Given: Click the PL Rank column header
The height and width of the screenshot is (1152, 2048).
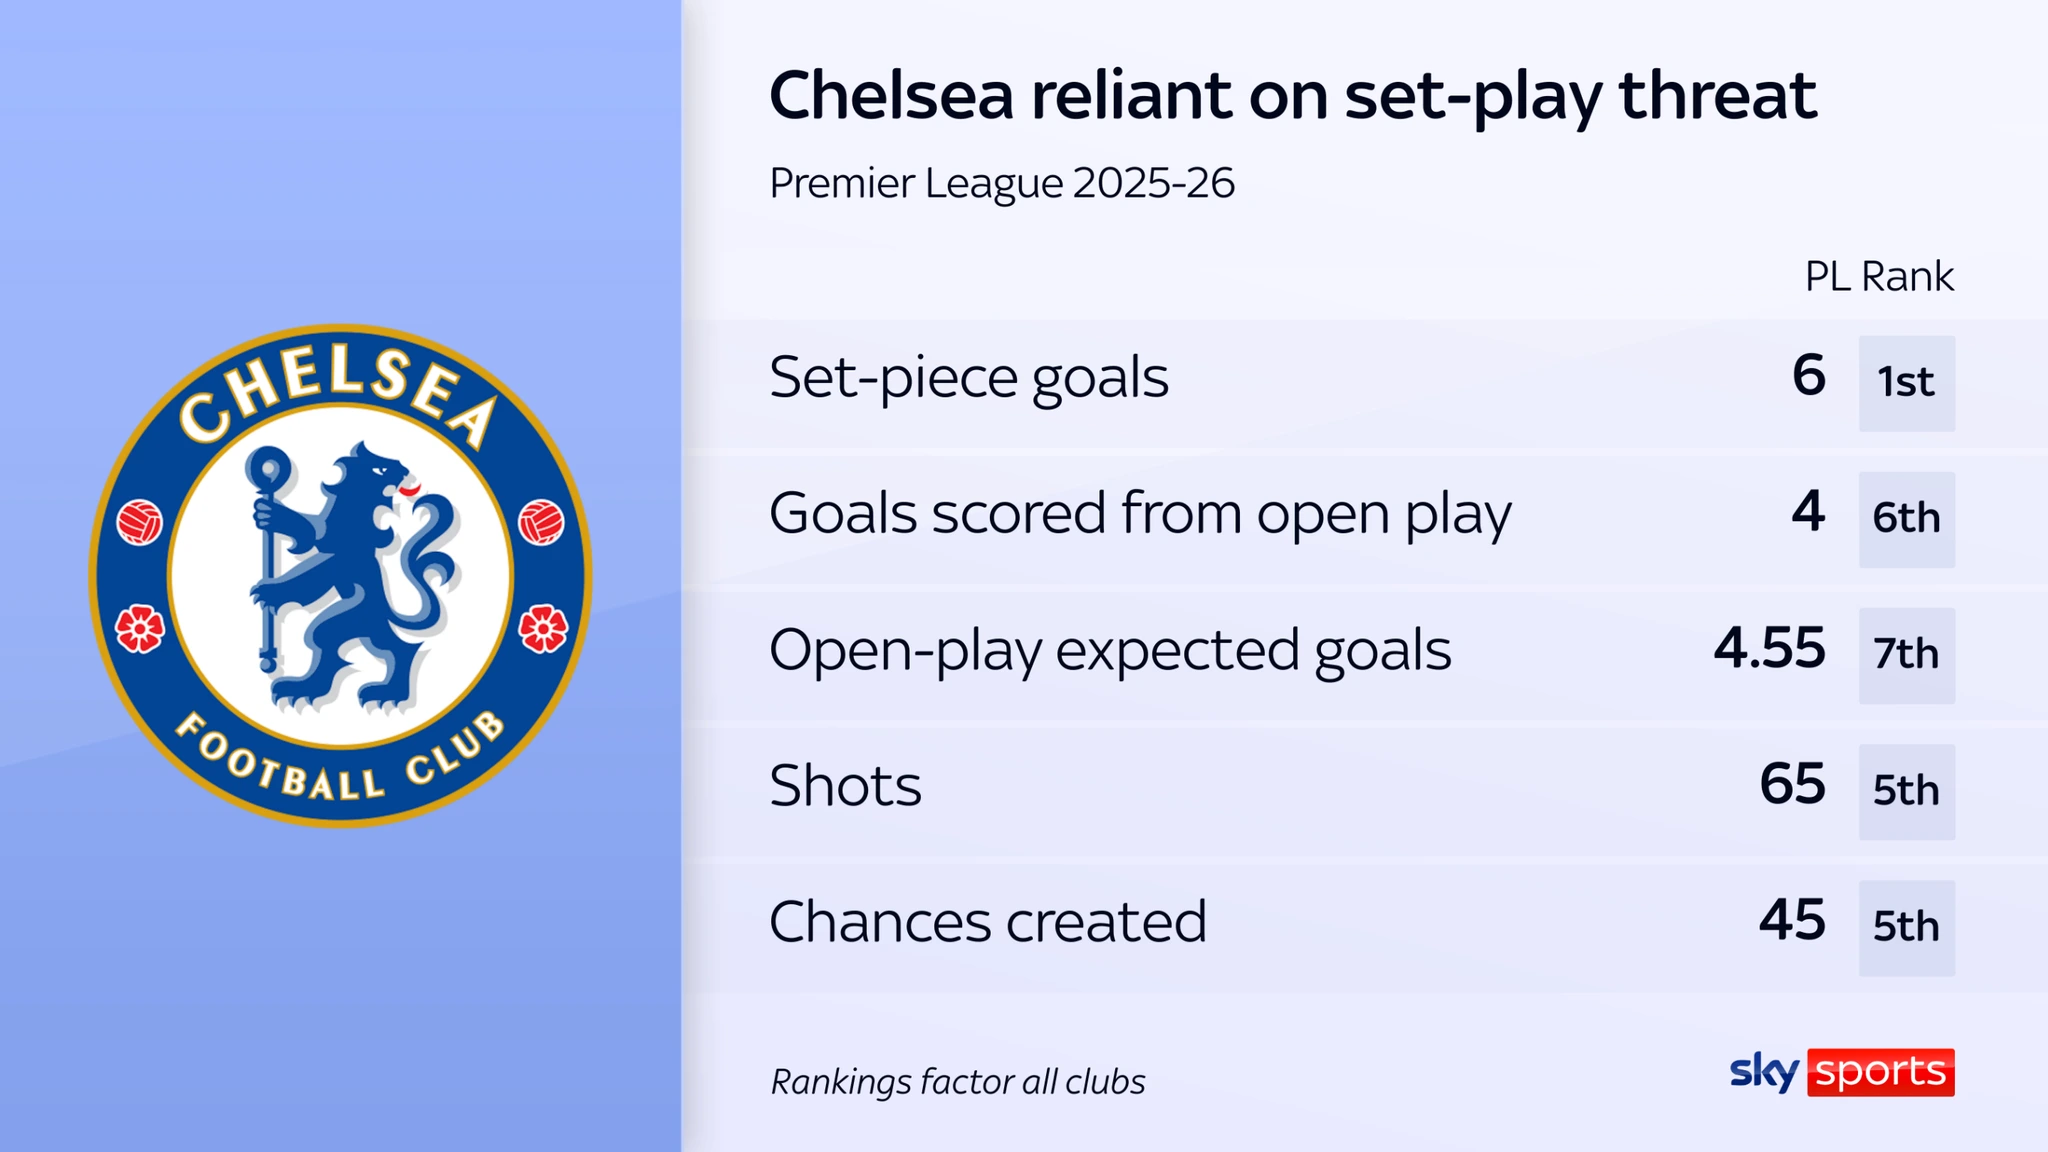Looking at the screenshot, I should pos(1878,277).
